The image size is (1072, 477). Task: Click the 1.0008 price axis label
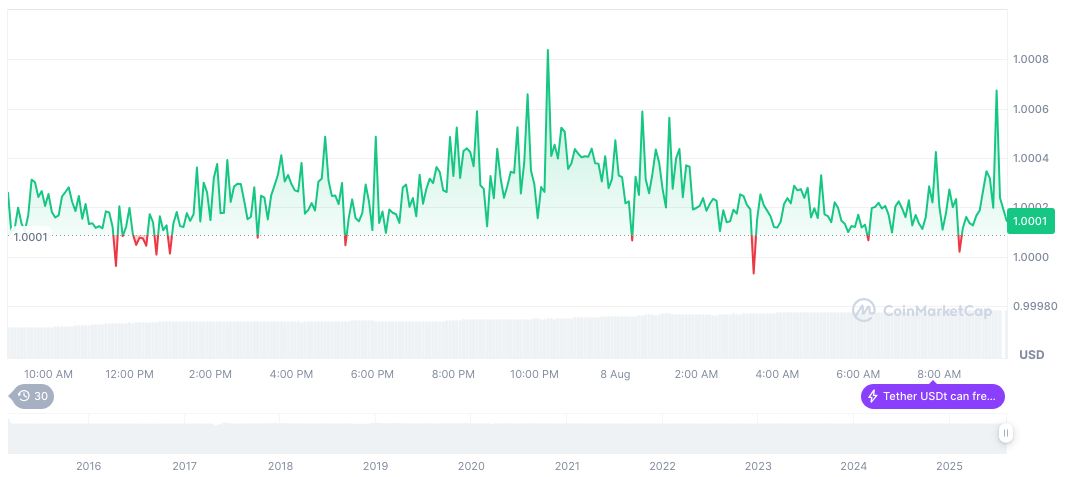(1030, 60)
